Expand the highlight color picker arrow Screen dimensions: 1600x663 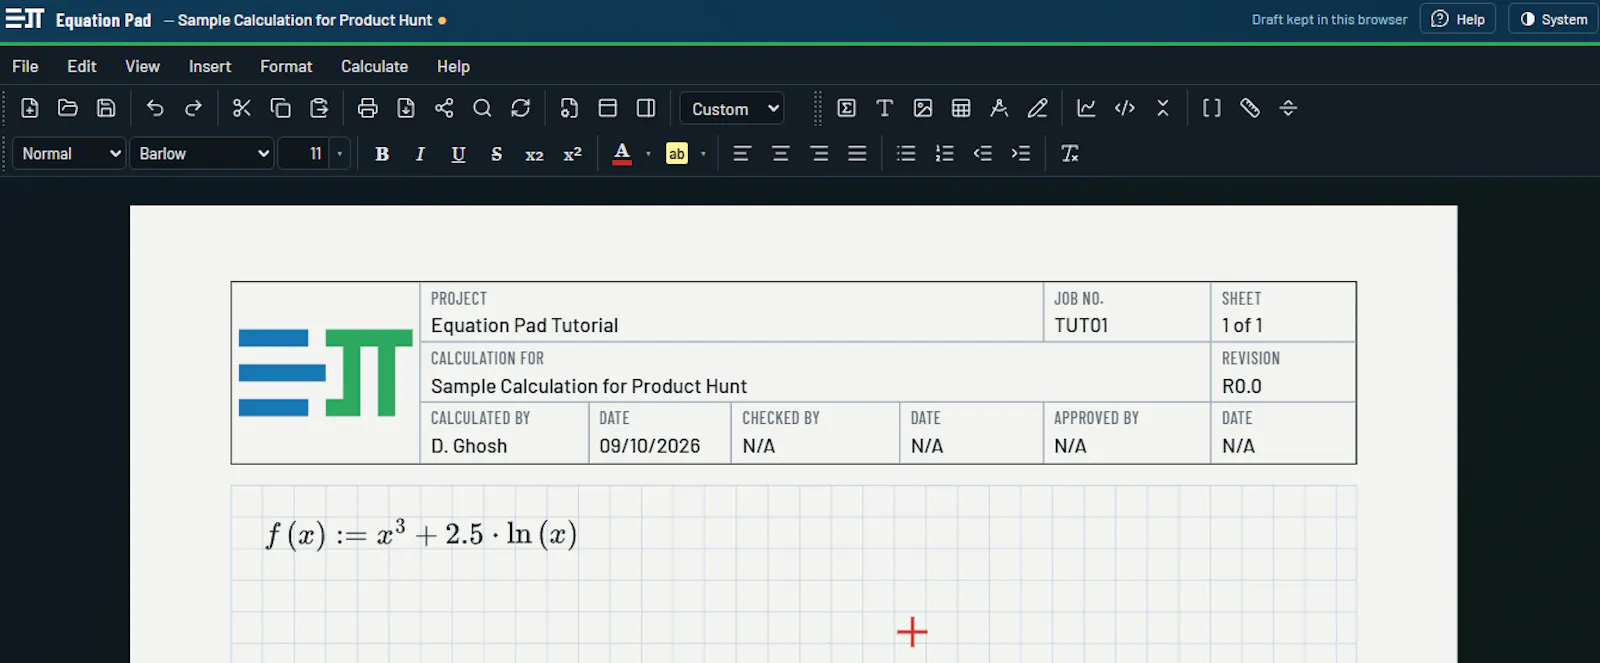(x=703, y=153)
